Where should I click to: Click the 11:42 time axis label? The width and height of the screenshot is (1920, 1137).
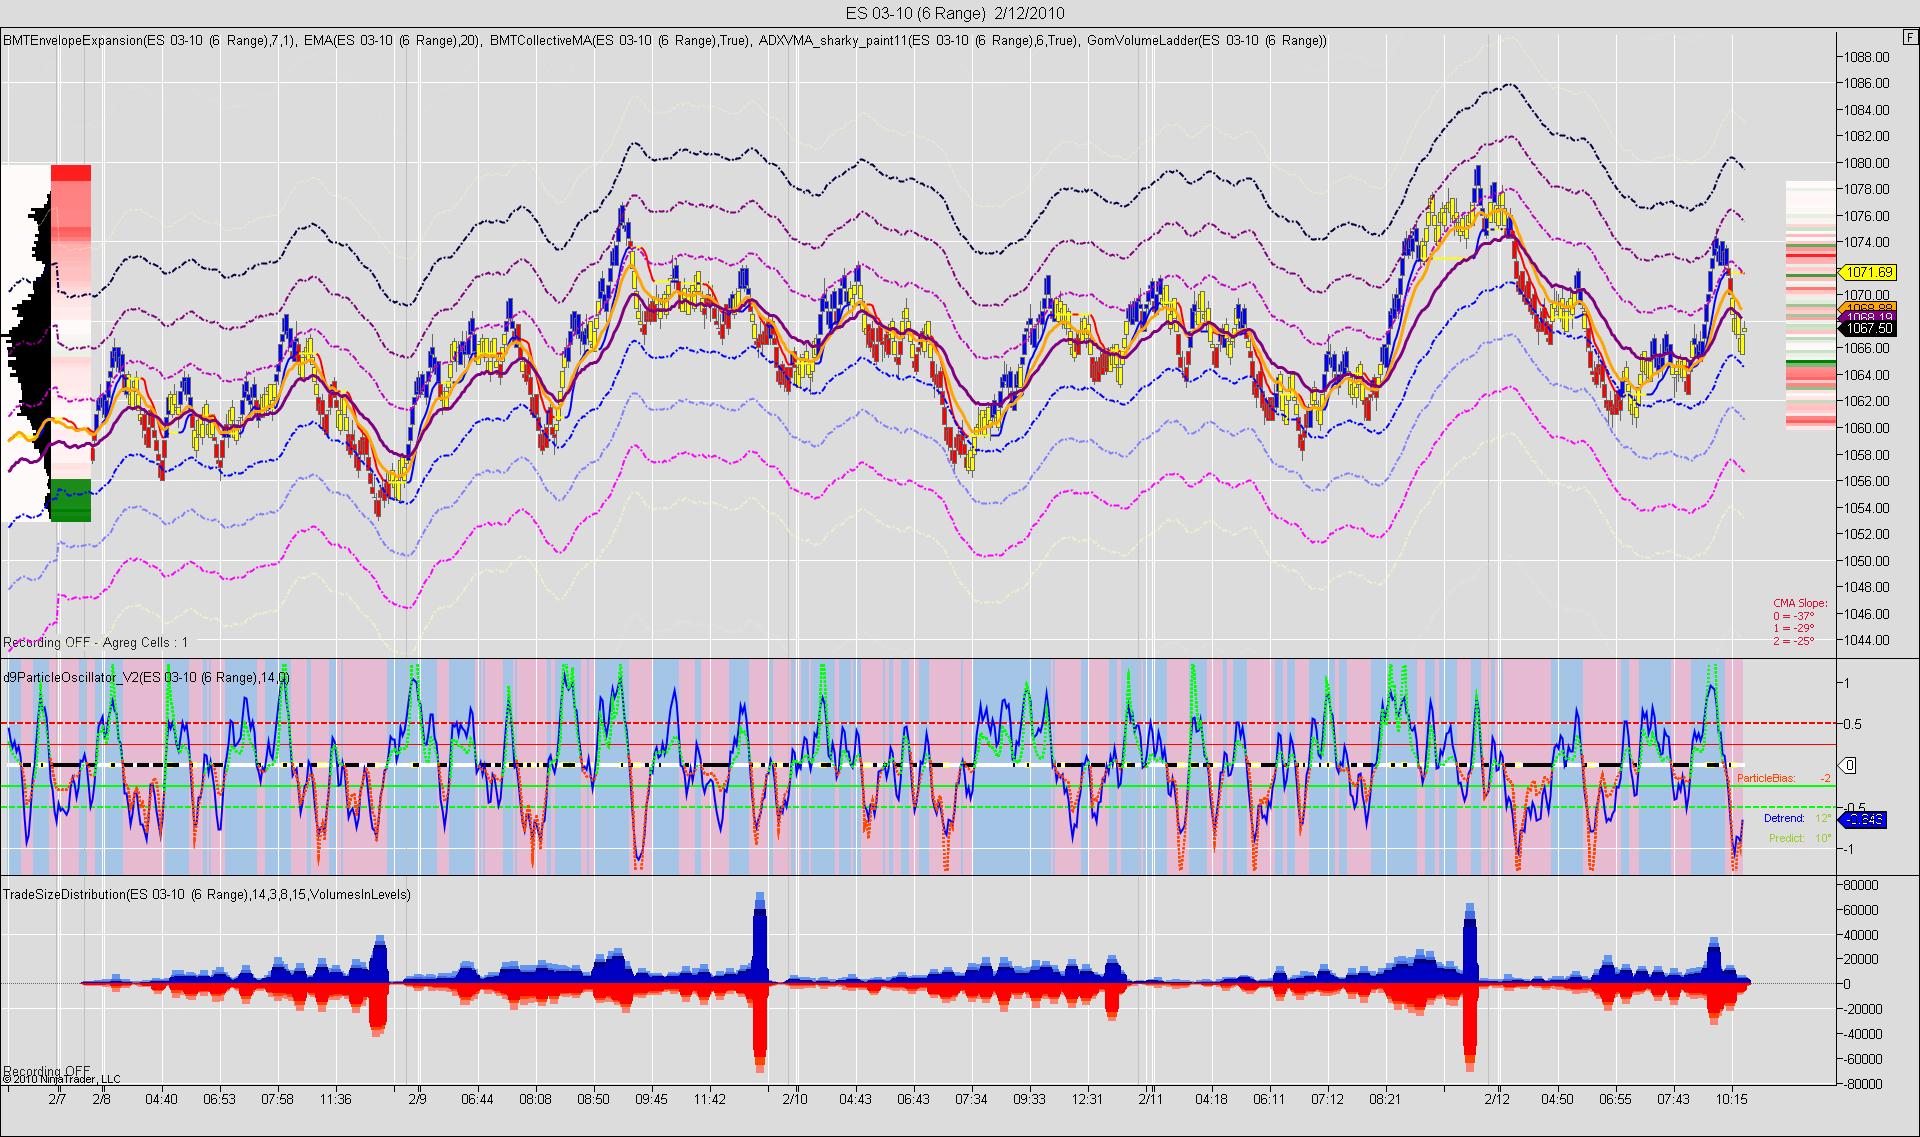(x=709, y=1099)
